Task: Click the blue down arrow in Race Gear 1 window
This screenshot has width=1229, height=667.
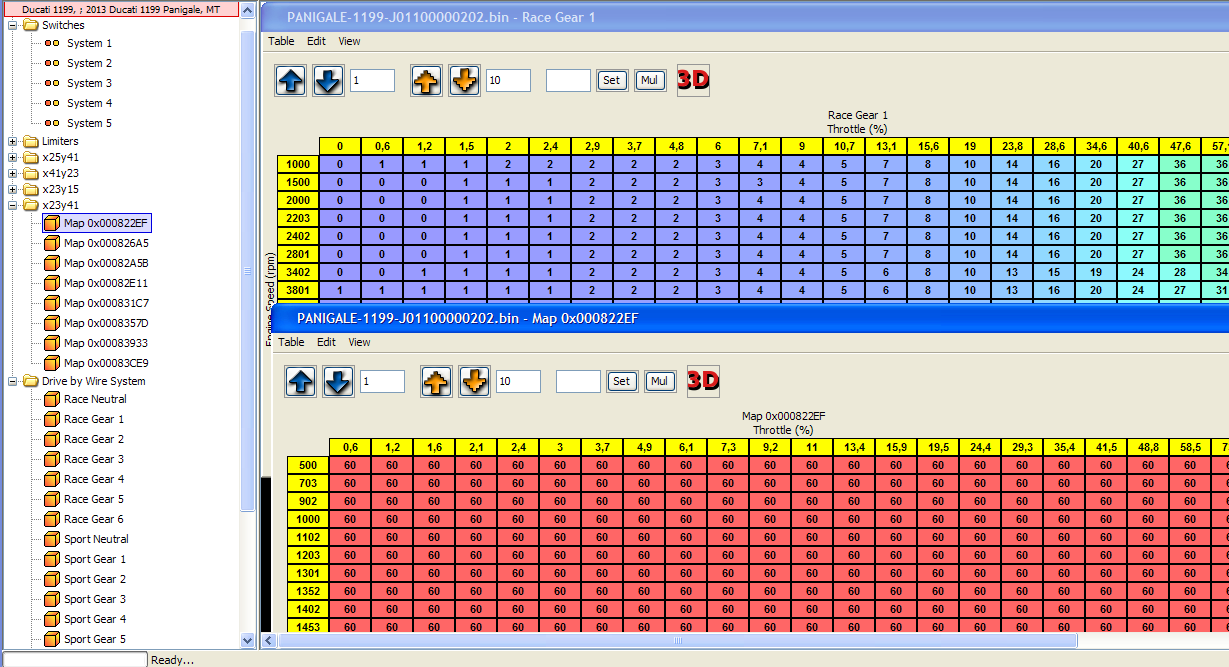Action: (328, 81)
